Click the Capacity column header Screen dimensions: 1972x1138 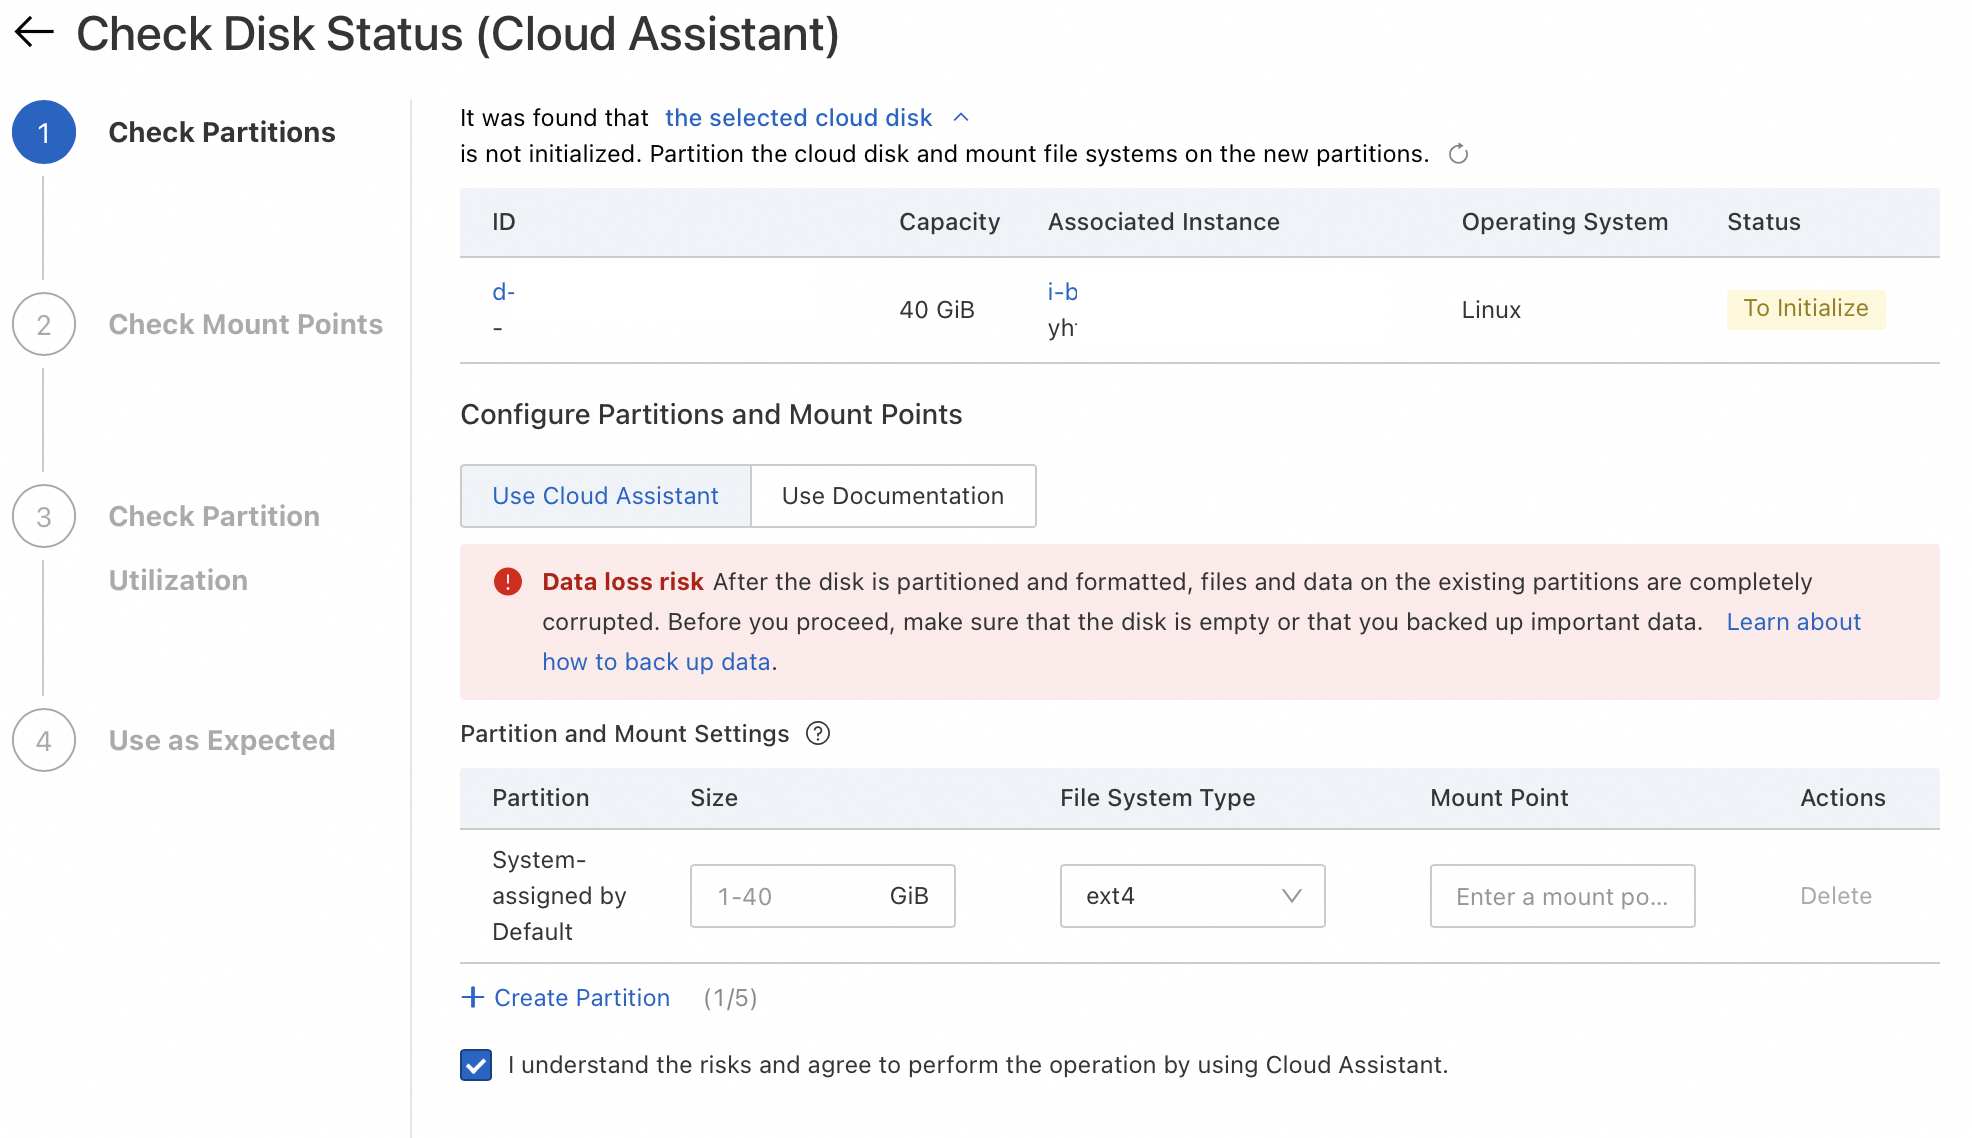point(950,222)
